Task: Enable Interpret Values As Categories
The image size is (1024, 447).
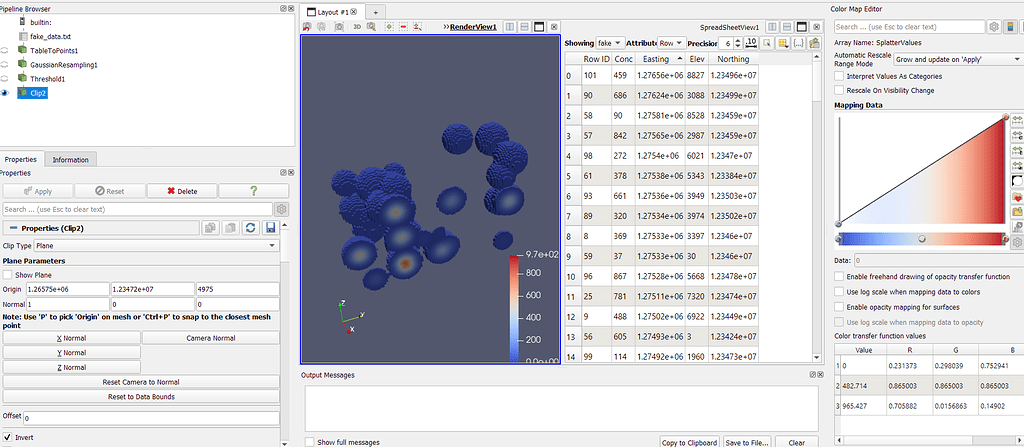Action: click(839, 76)
